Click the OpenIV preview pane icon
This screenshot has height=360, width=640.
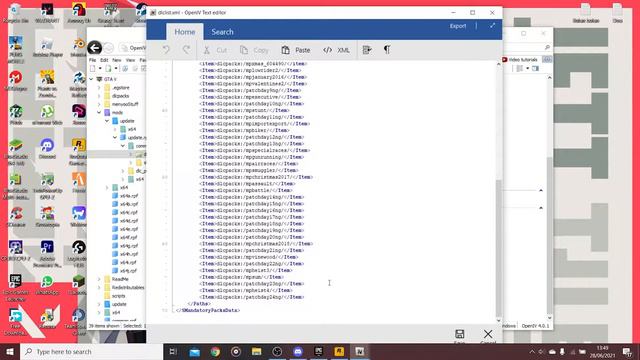point(535,69)
